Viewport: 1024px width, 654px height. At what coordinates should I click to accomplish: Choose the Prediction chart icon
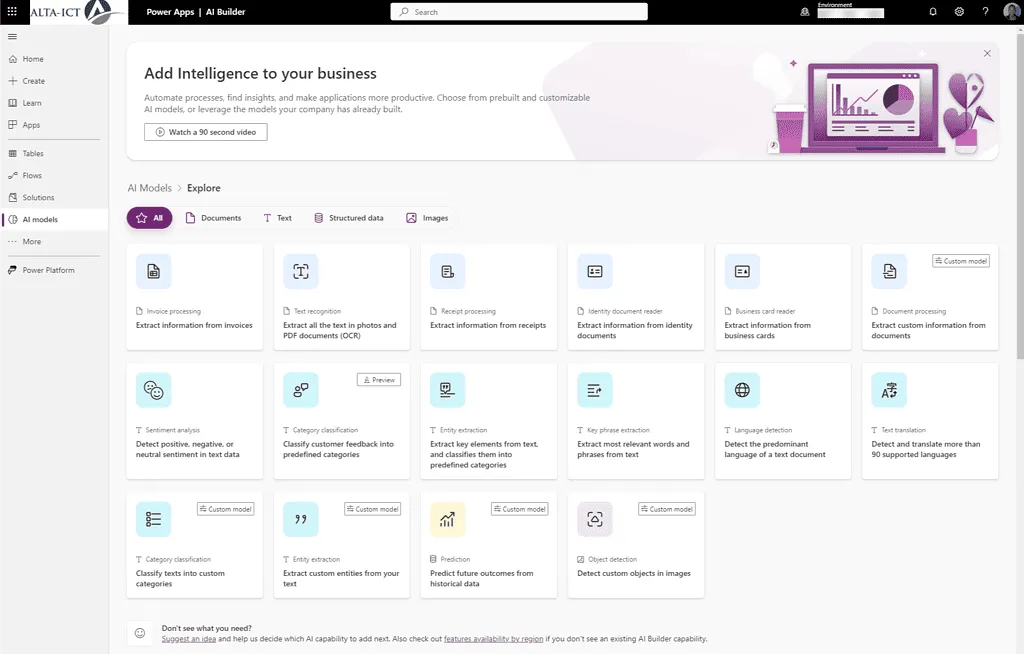pos(447,519)
